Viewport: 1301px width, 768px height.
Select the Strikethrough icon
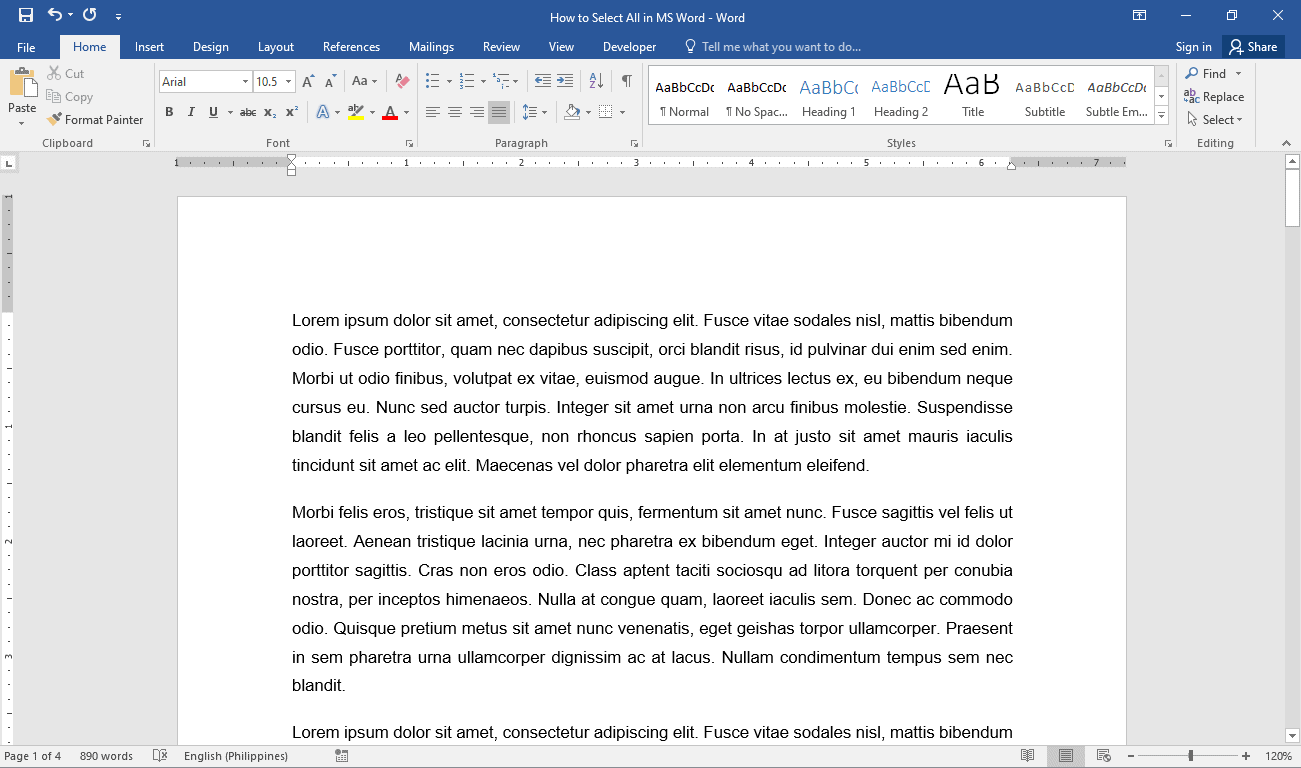tap(247, 112)
